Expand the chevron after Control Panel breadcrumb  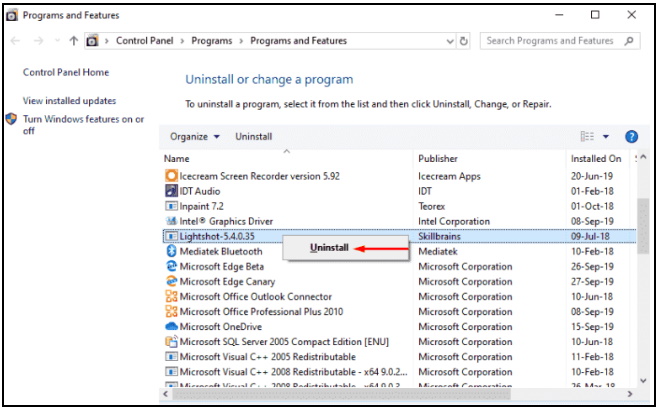click(x=182, y=41)
